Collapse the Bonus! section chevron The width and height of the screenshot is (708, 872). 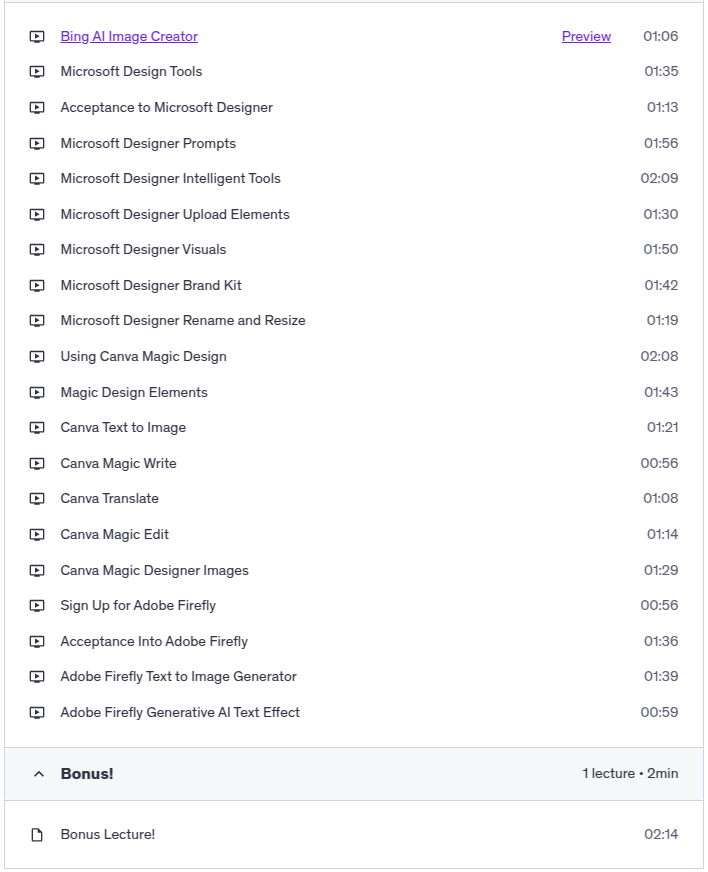coord(39,774)
